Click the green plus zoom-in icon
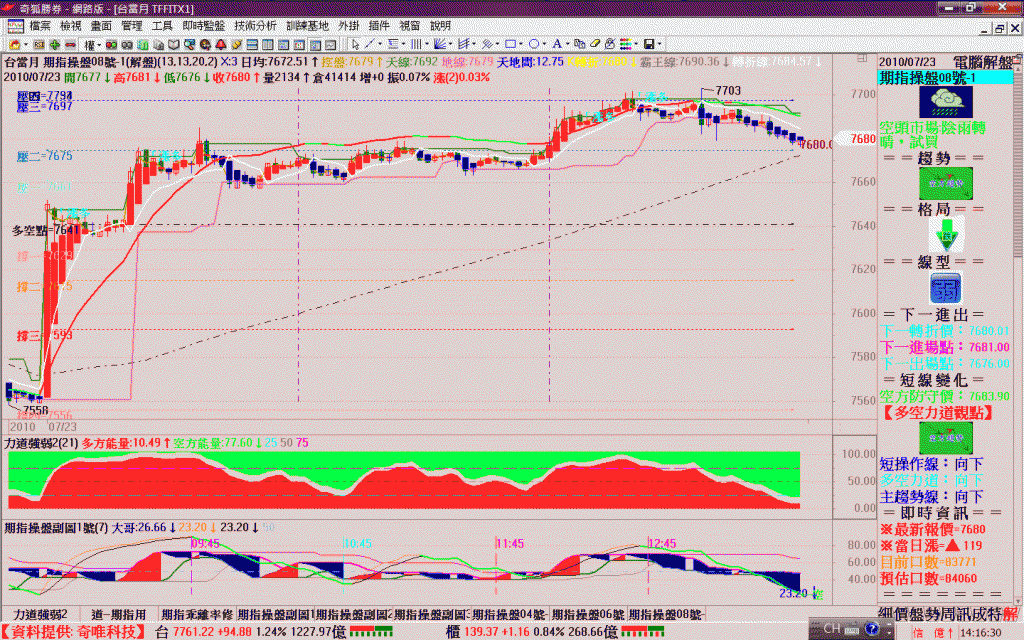Image resolution: width=1024 pixels, height=640 pixels. [55, 44]
